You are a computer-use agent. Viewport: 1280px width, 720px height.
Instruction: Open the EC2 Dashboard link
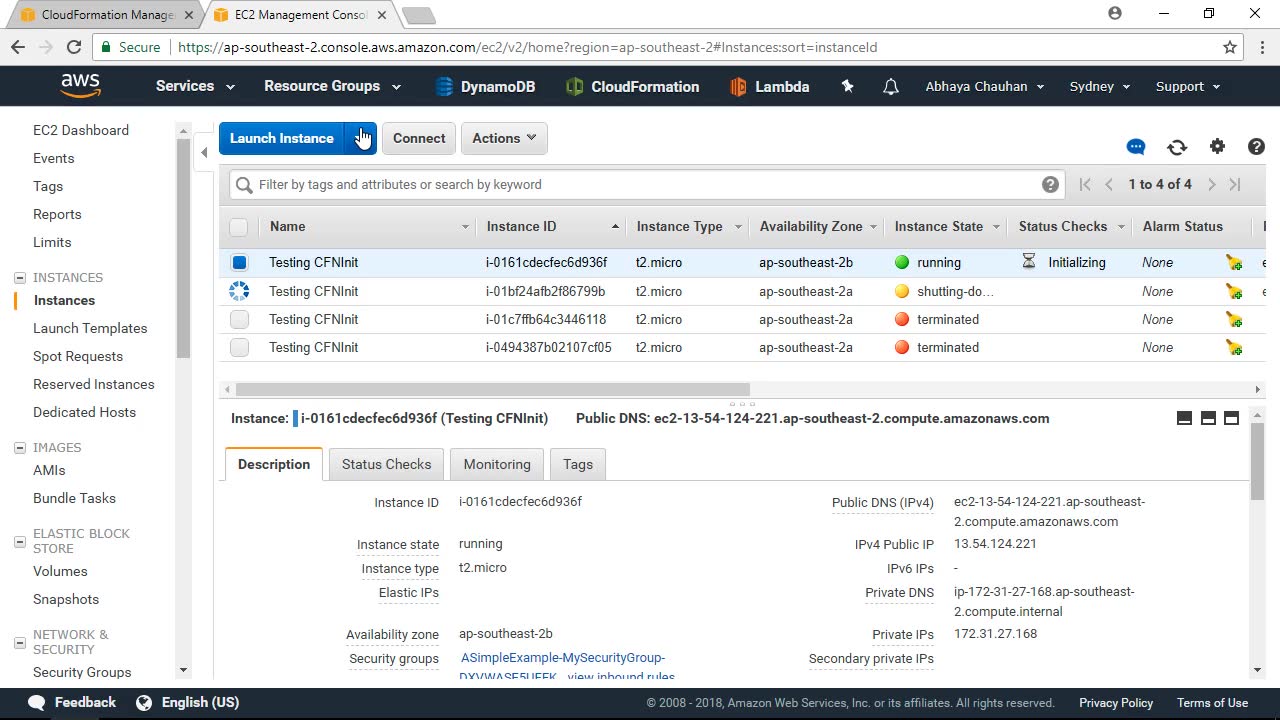[x=81, y=130]
